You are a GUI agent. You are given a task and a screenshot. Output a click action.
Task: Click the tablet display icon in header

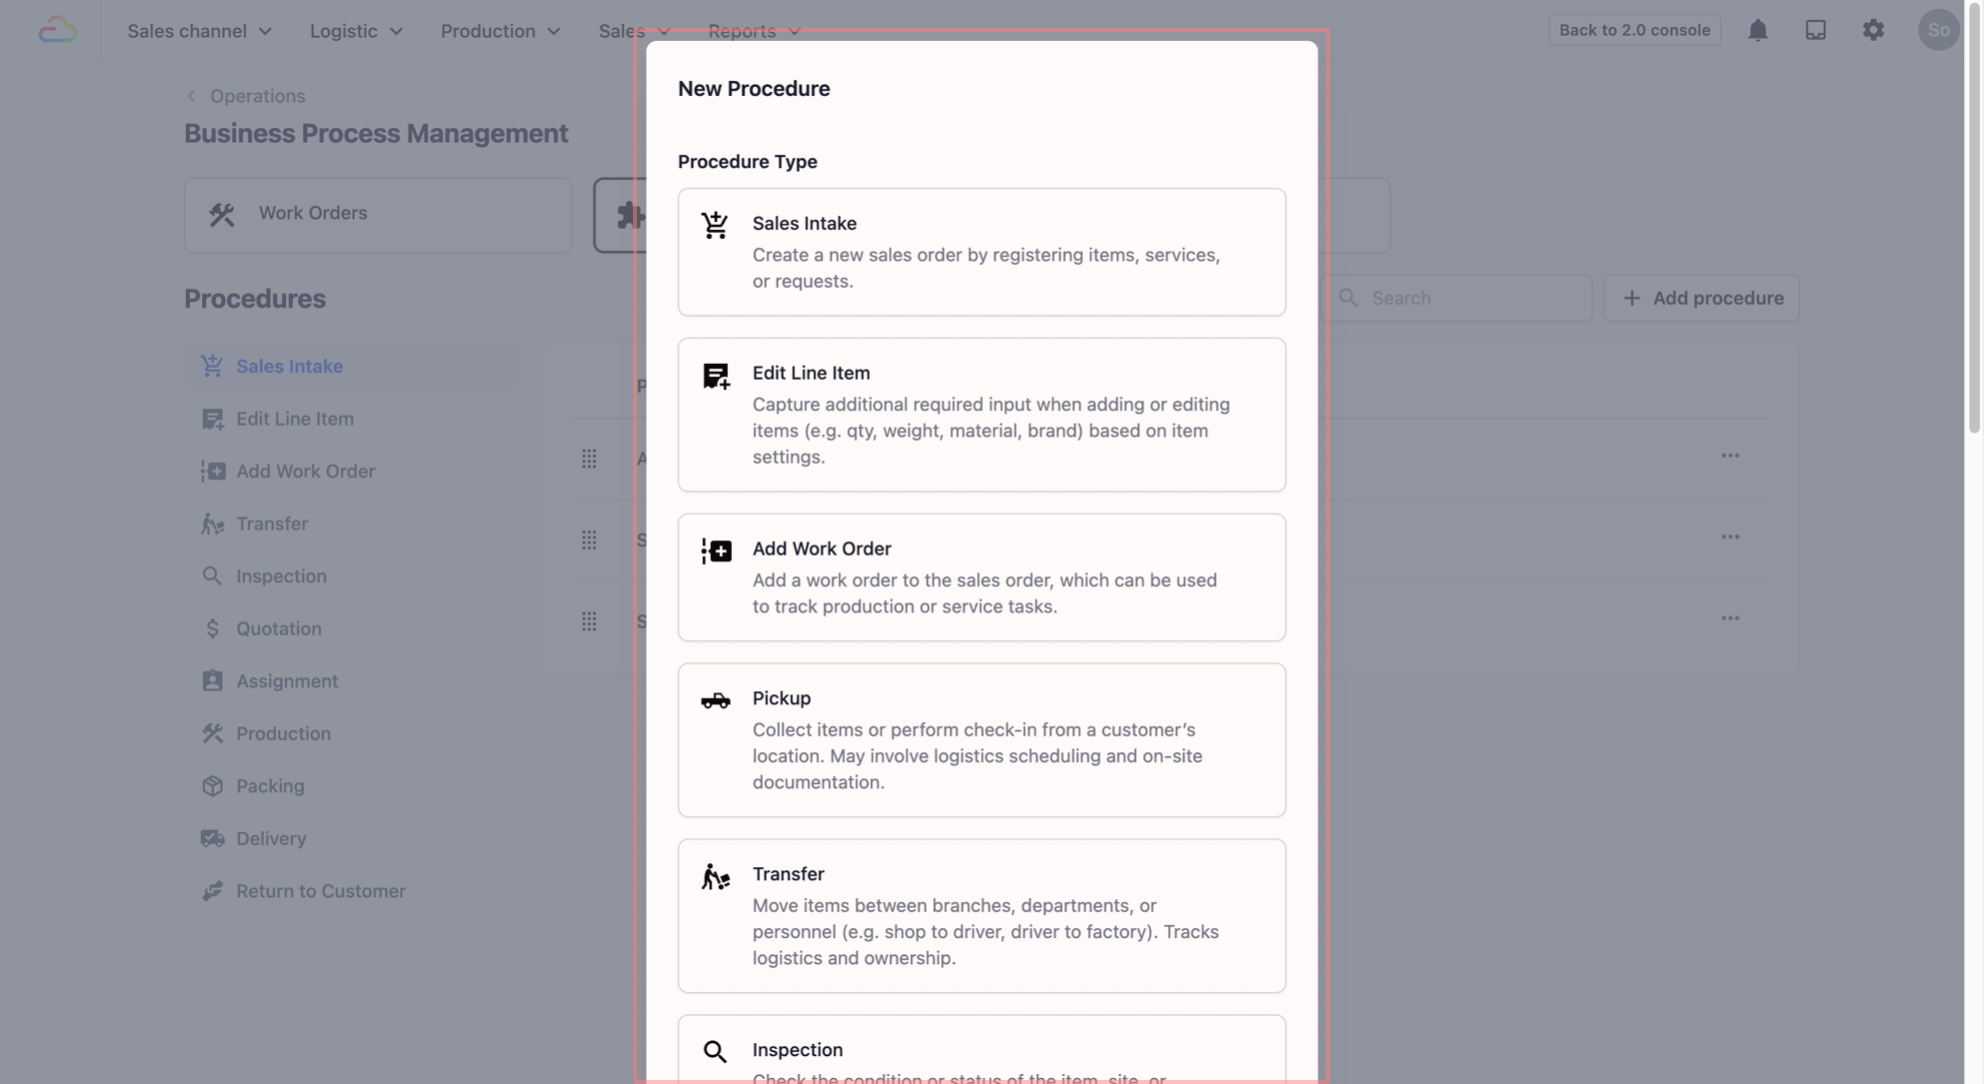point(1815,30)
